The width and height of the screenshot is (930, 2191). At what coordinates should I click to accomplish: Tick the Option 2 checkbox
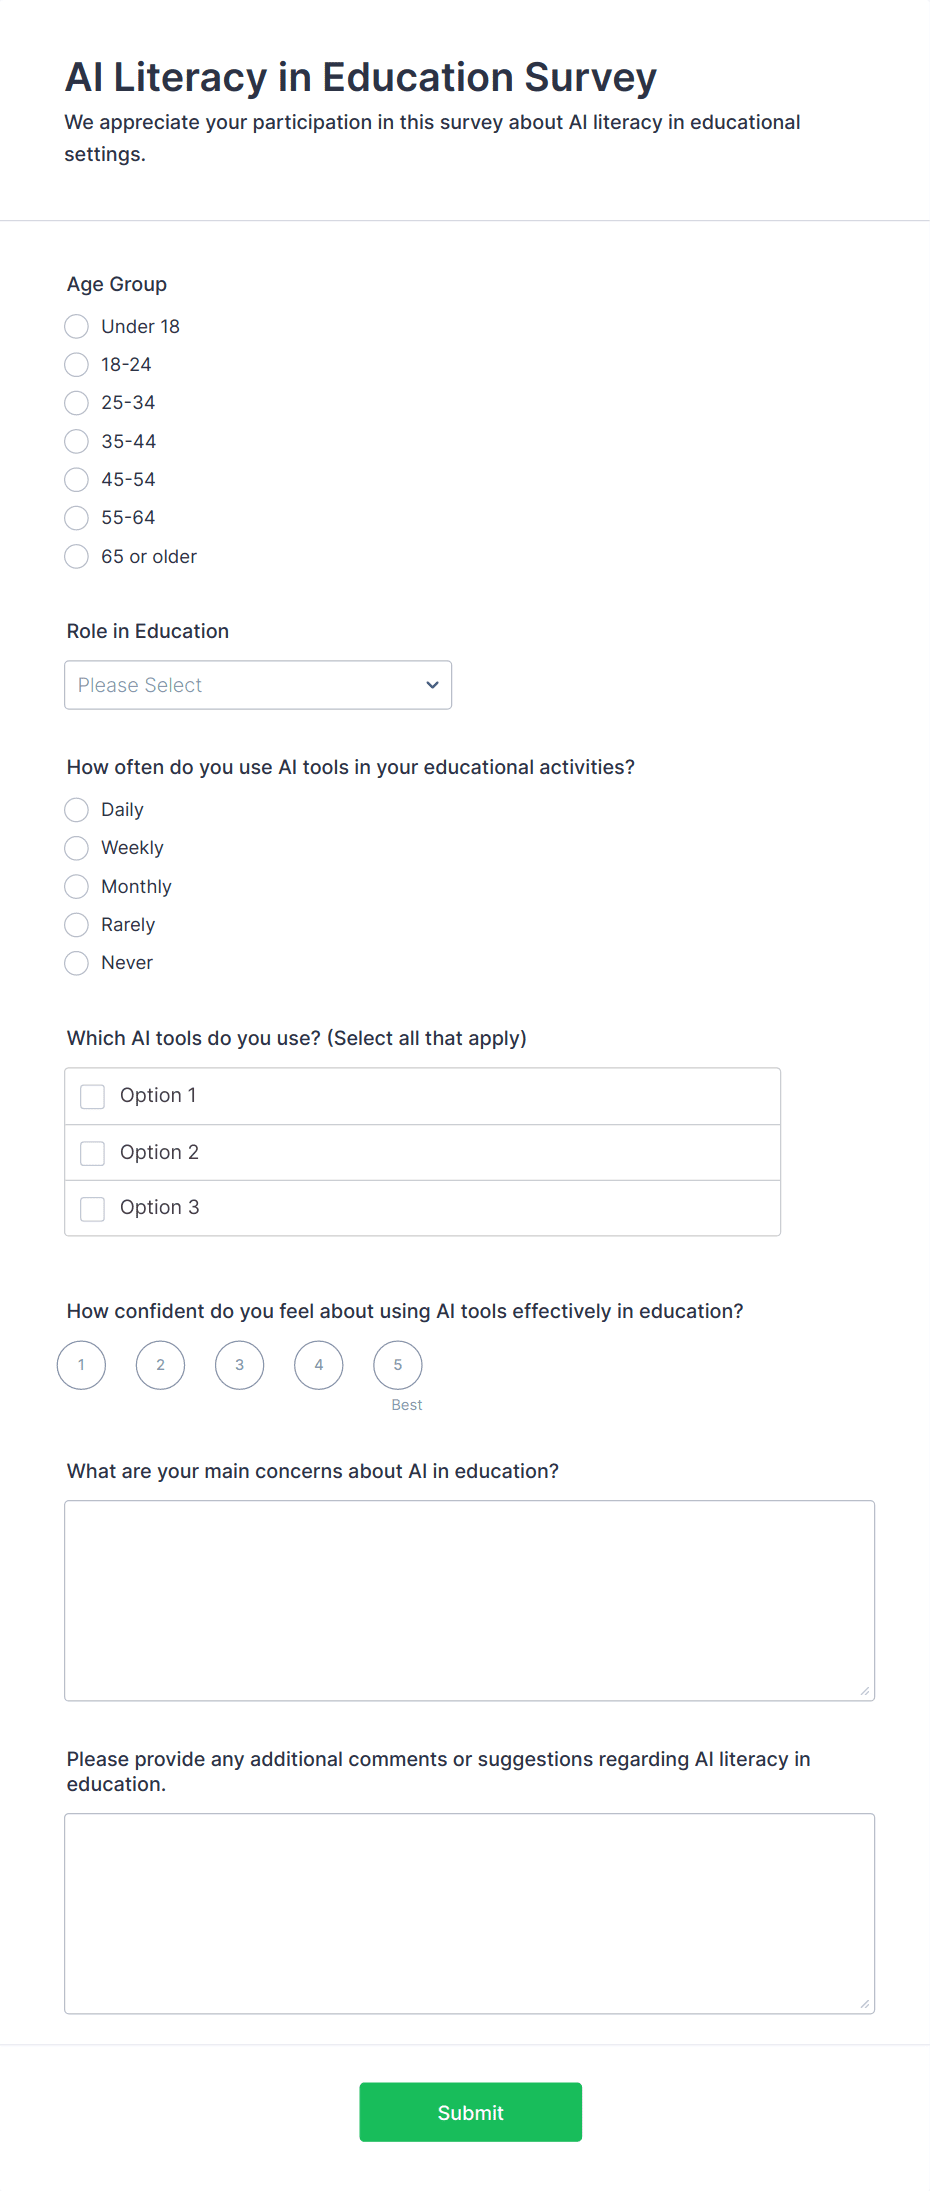[93, 1153]
